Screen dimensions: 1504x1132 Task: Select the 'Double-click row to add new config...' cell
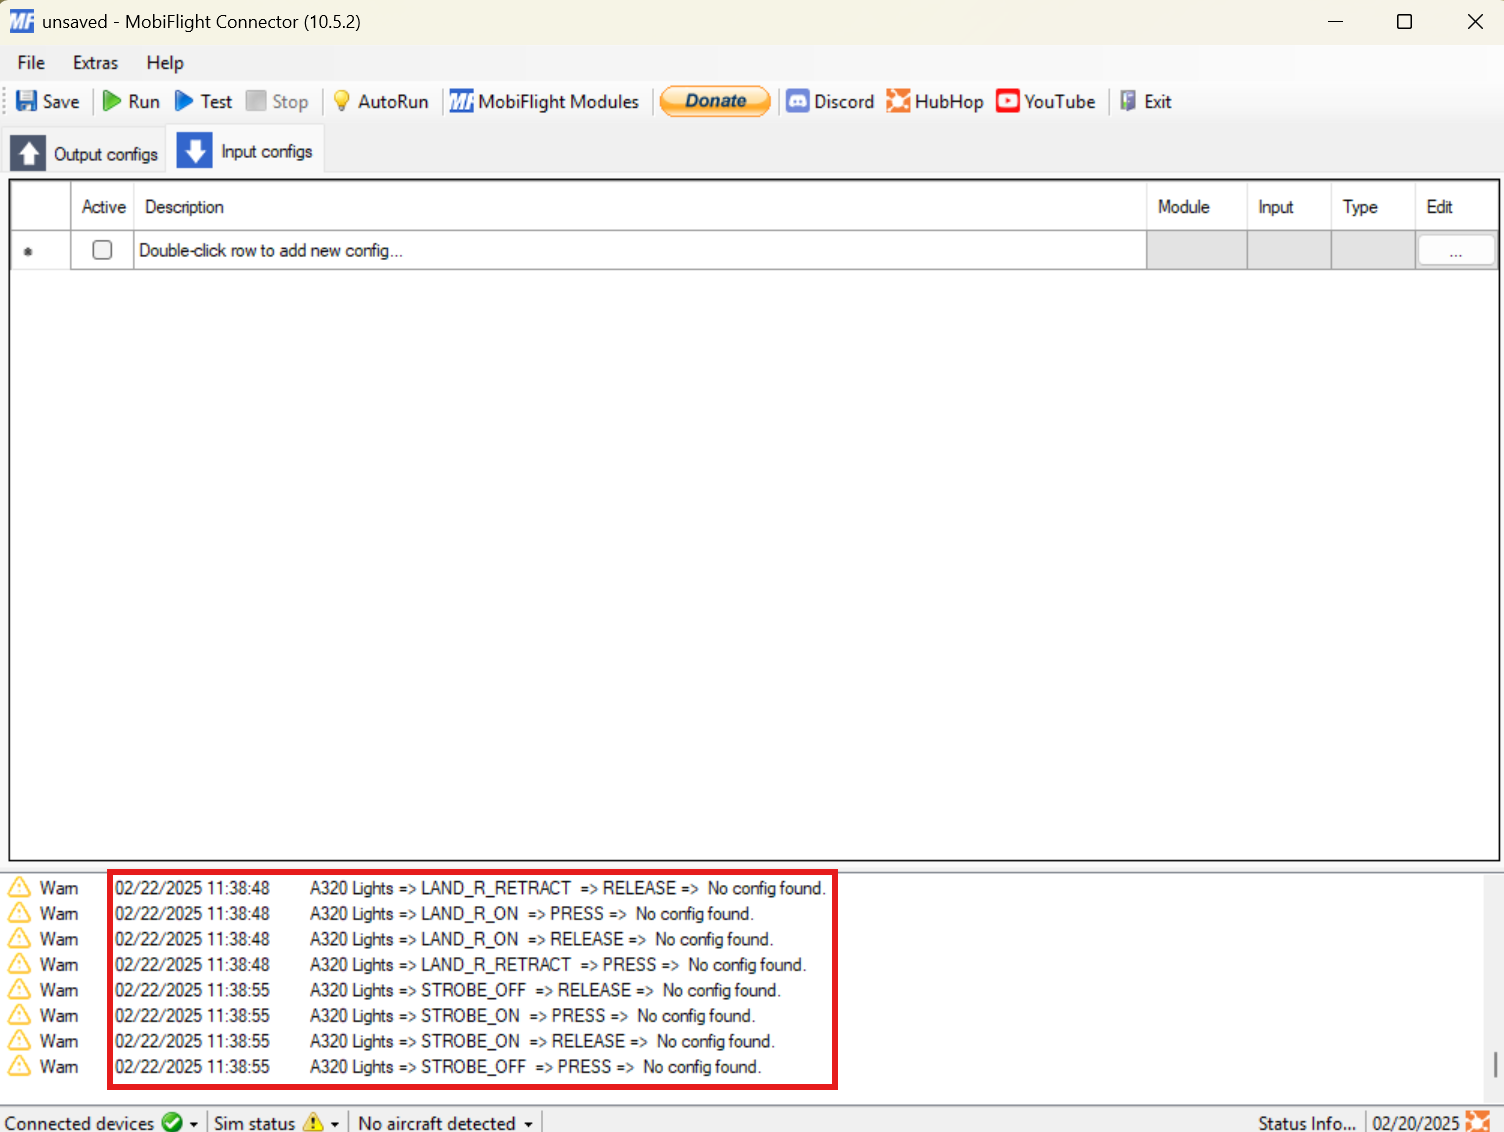[x=640, y=250]
